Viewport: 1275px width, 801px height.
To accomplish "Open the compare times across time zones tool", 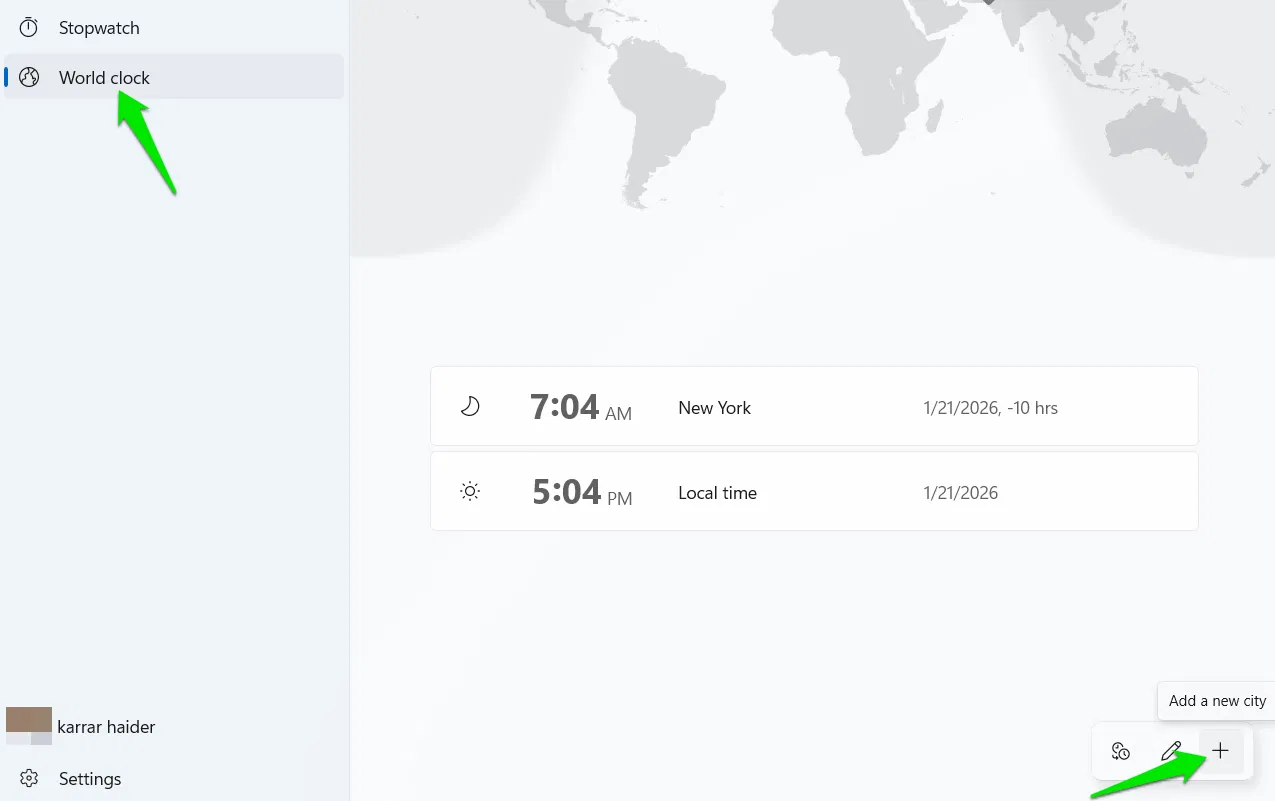I will [1120, 751].
